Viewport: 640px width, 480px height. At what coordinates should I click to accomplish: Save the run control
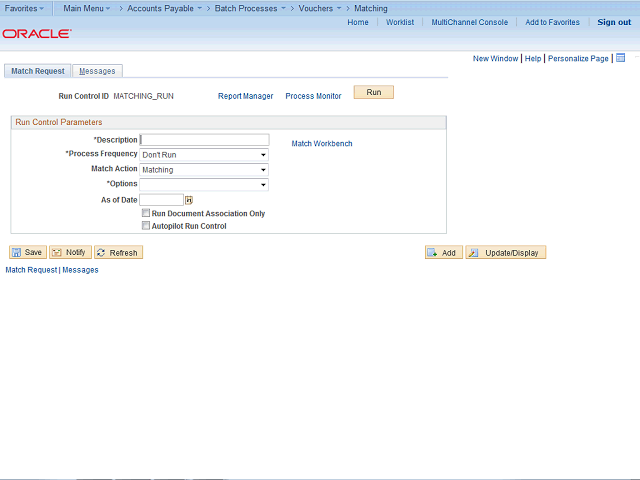(28, 252)
